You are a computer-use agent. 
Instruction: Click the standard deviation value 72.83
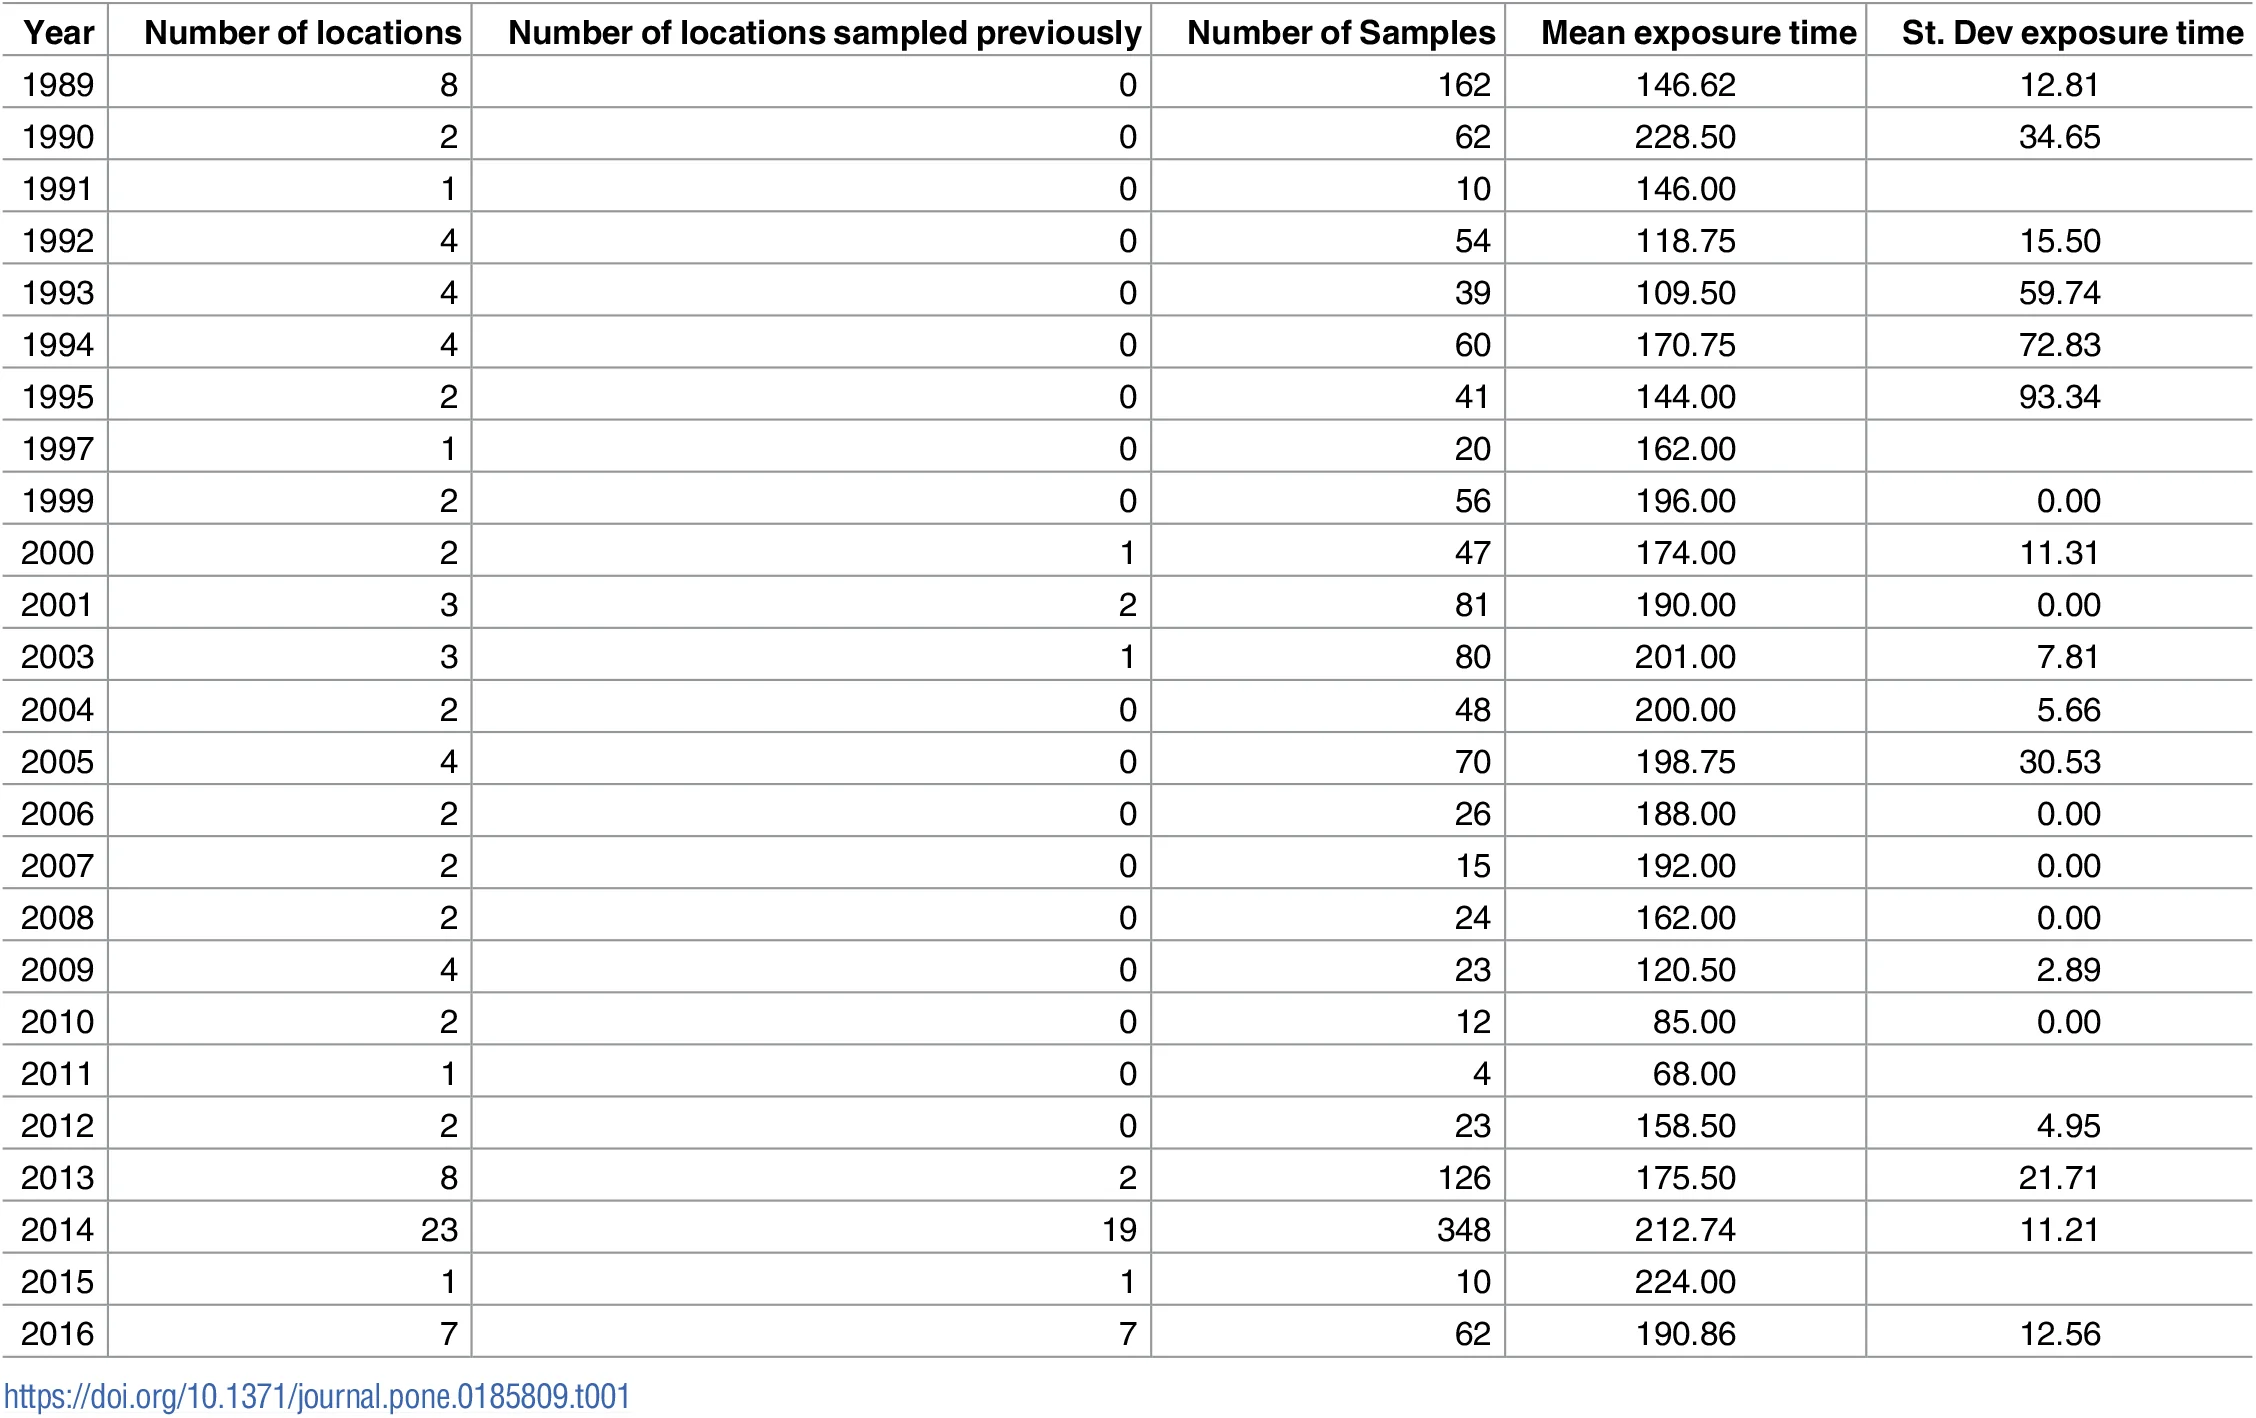pos(2059,345)
